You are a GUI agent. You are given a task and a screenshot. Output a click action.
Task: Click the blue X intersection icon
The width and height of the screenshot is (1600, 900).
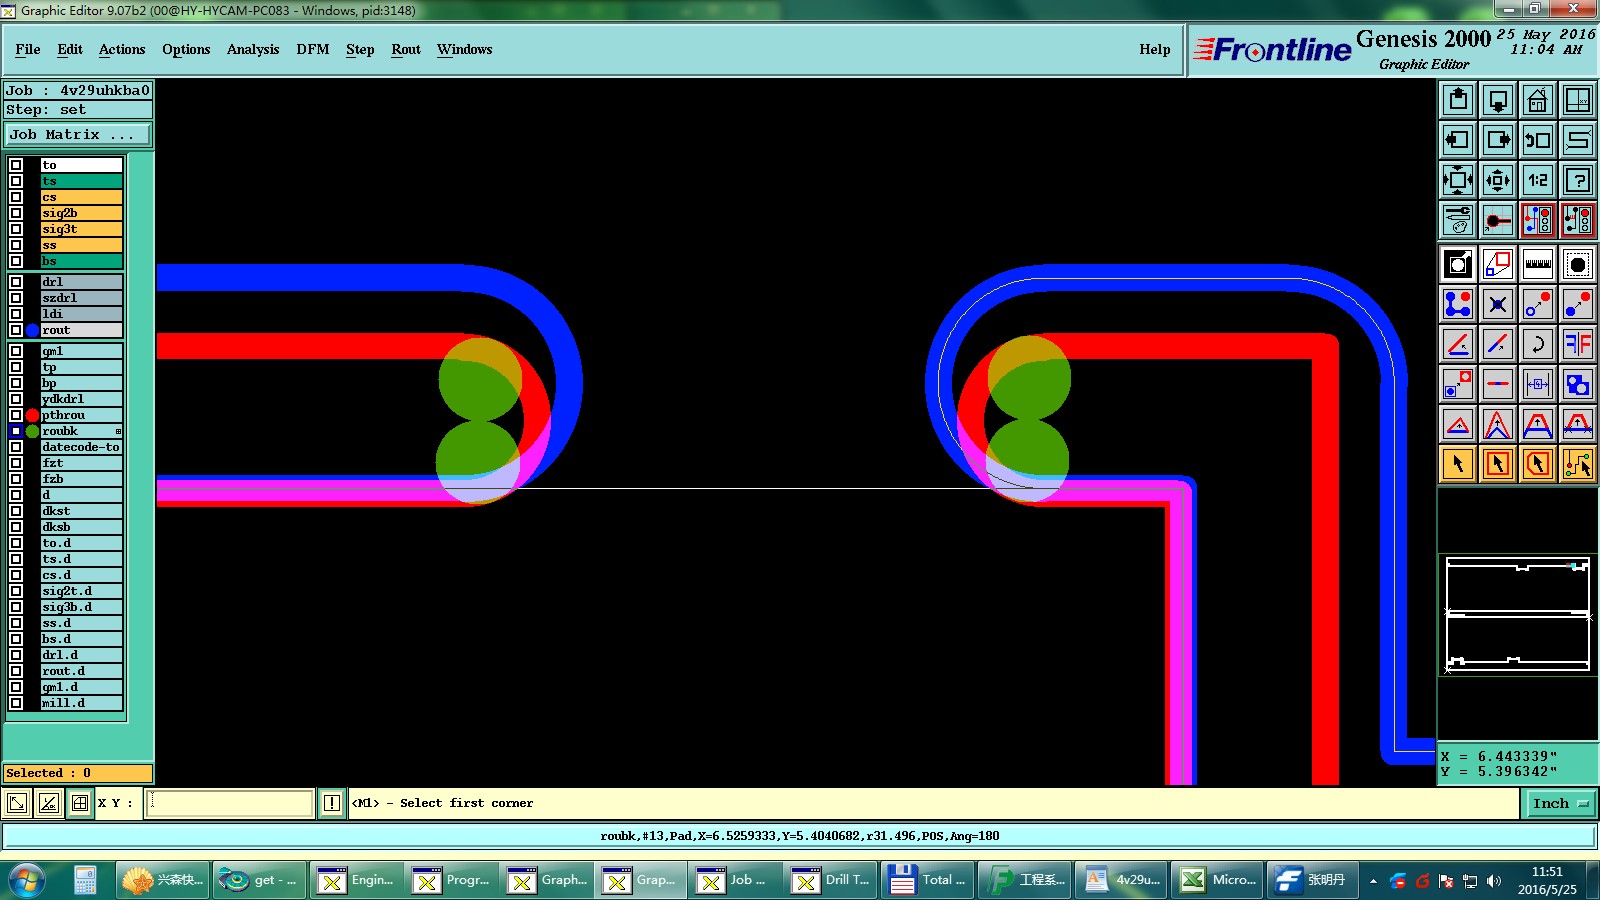click(x=1498, y=304)
